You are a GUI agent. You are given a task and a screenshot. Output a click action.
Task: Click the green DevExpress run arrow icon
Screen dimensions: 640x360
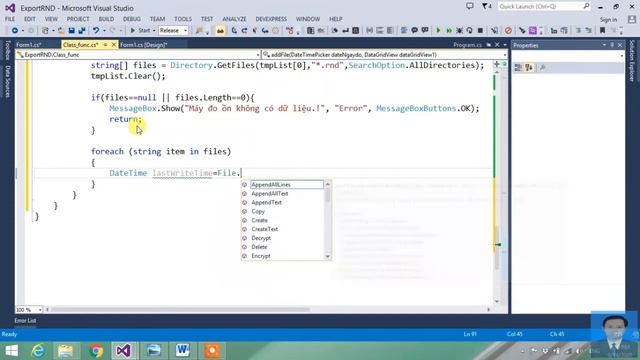click(438, 31)
